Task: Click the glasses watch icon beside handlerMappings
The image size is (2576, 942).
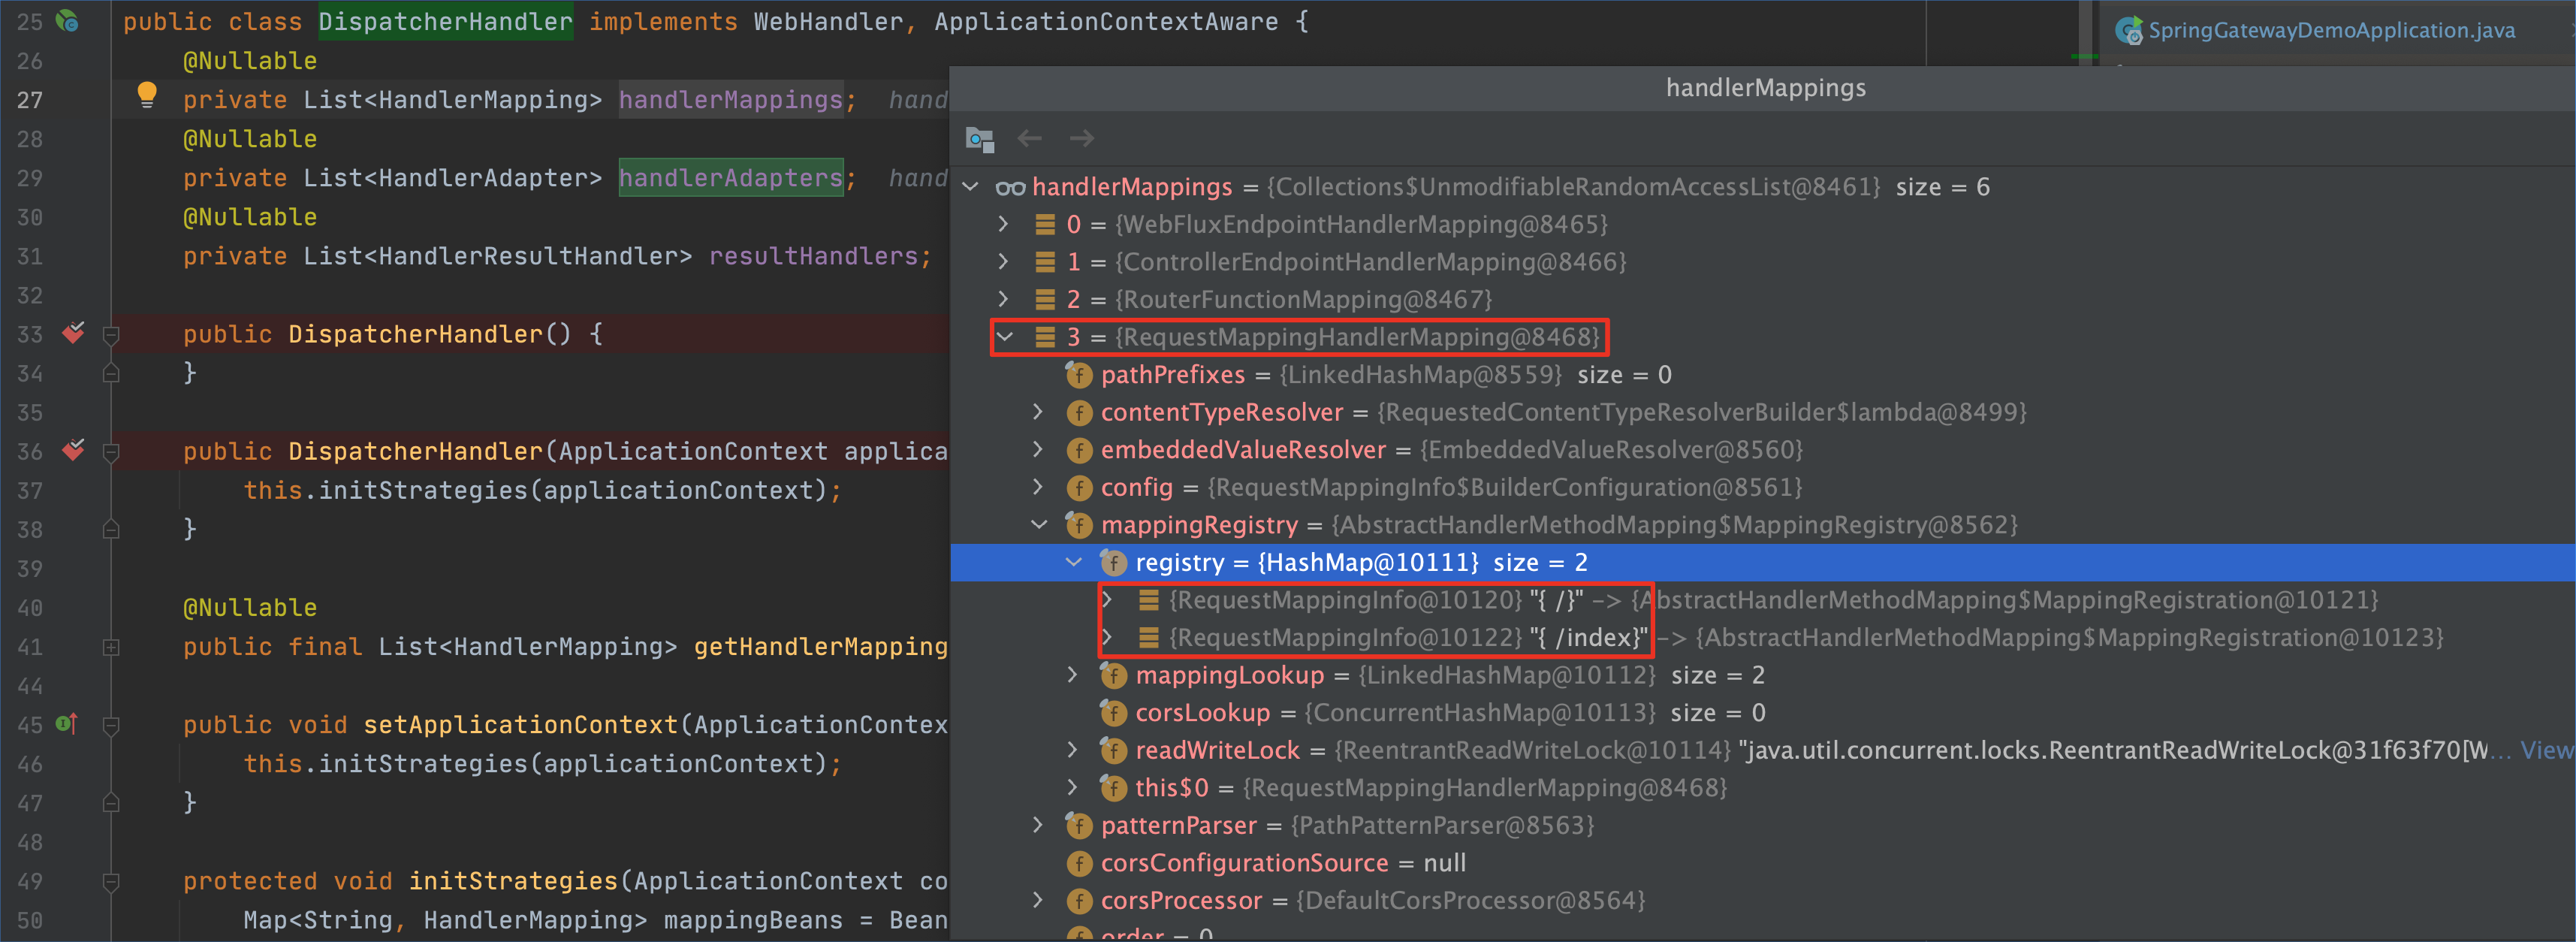Action: point(1010,187)
